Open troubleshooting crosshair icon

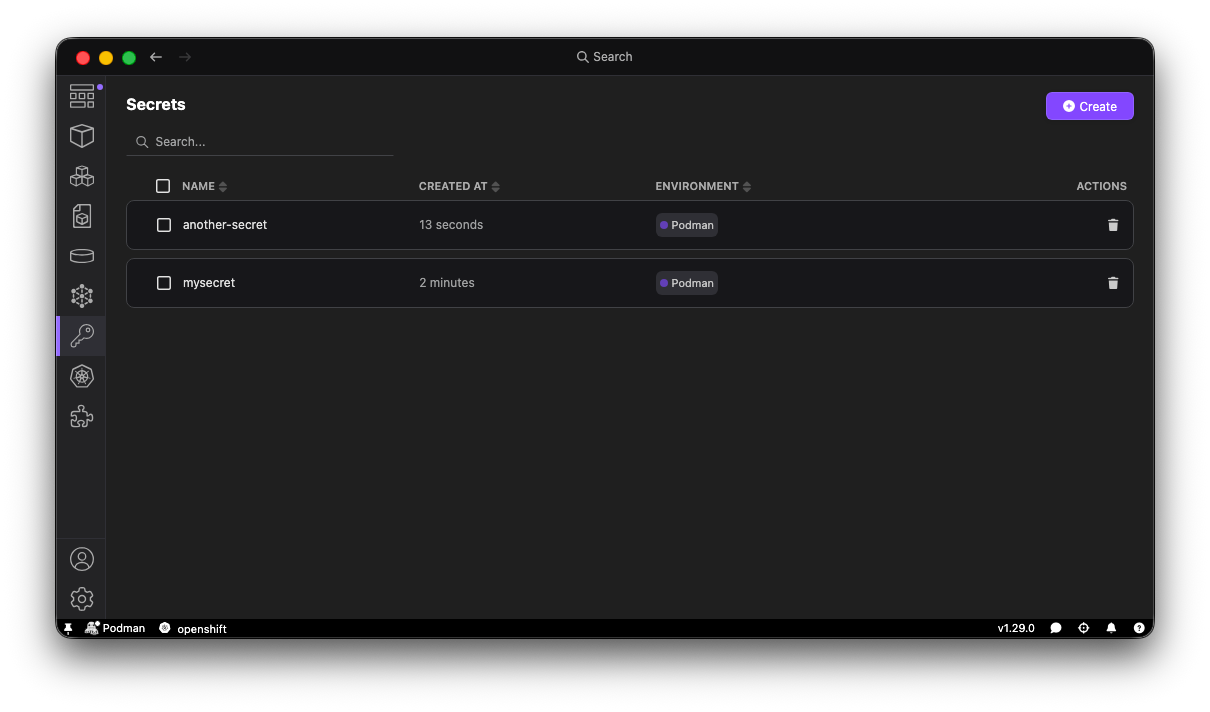(x=1084, y=628)
